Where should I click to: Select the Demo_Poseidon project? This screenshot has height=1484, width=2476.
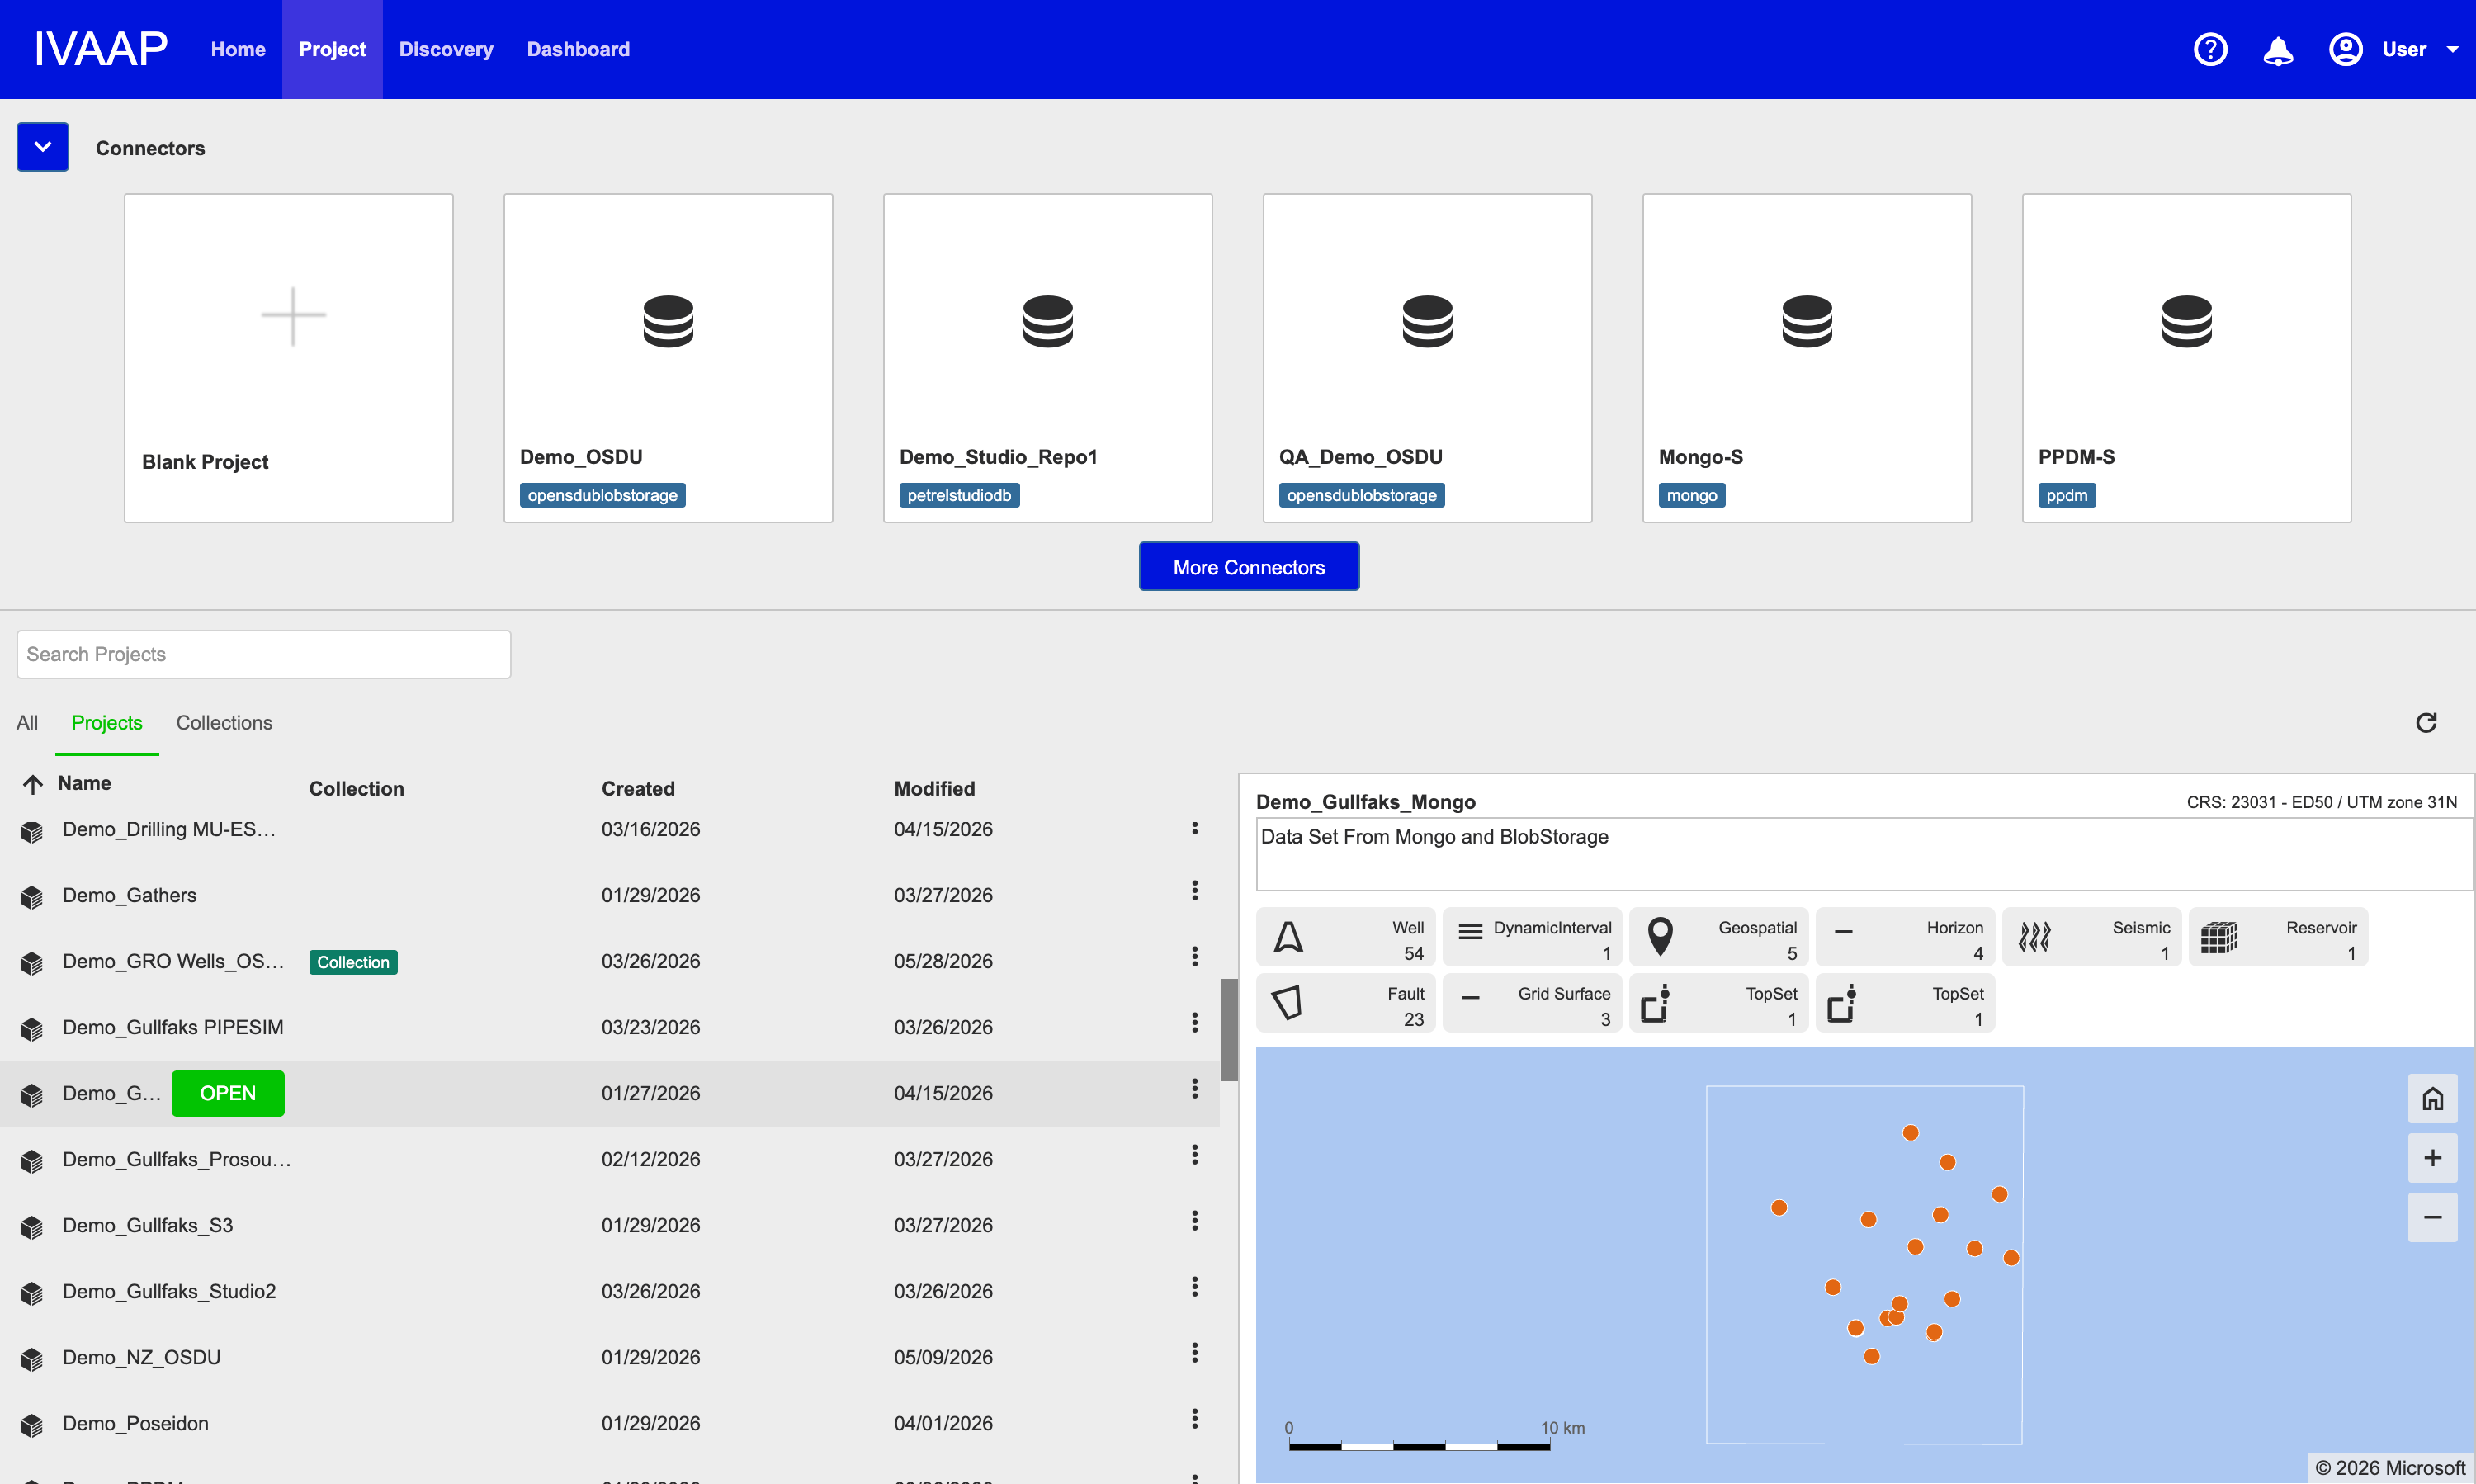(609, 1423)
